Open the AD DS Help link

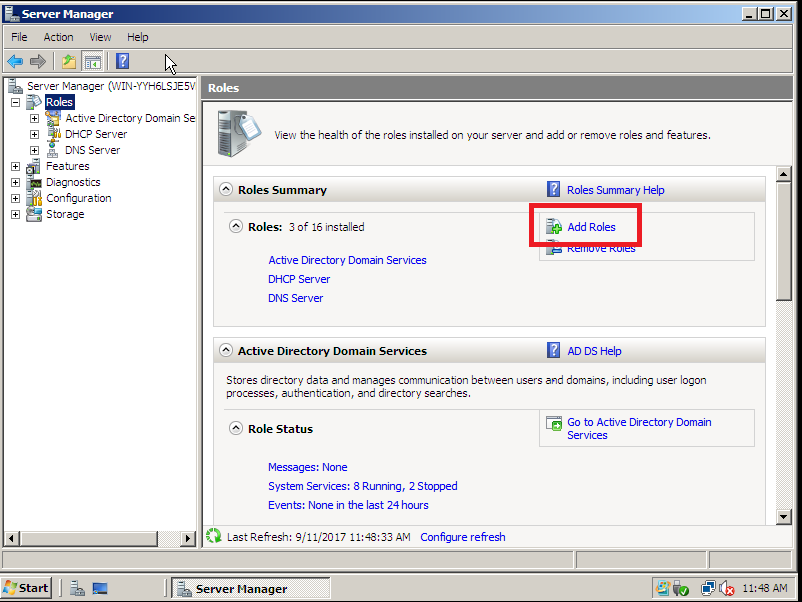point(594,351)
